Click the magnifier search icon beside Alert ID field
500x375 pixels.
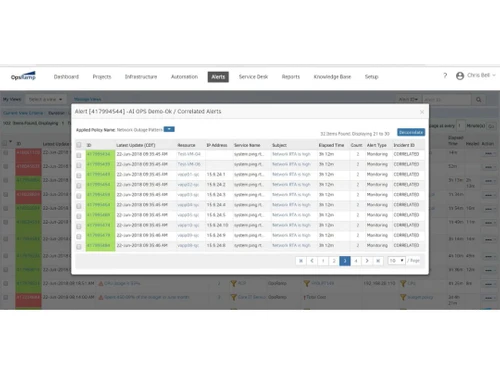tap(478, 100)
